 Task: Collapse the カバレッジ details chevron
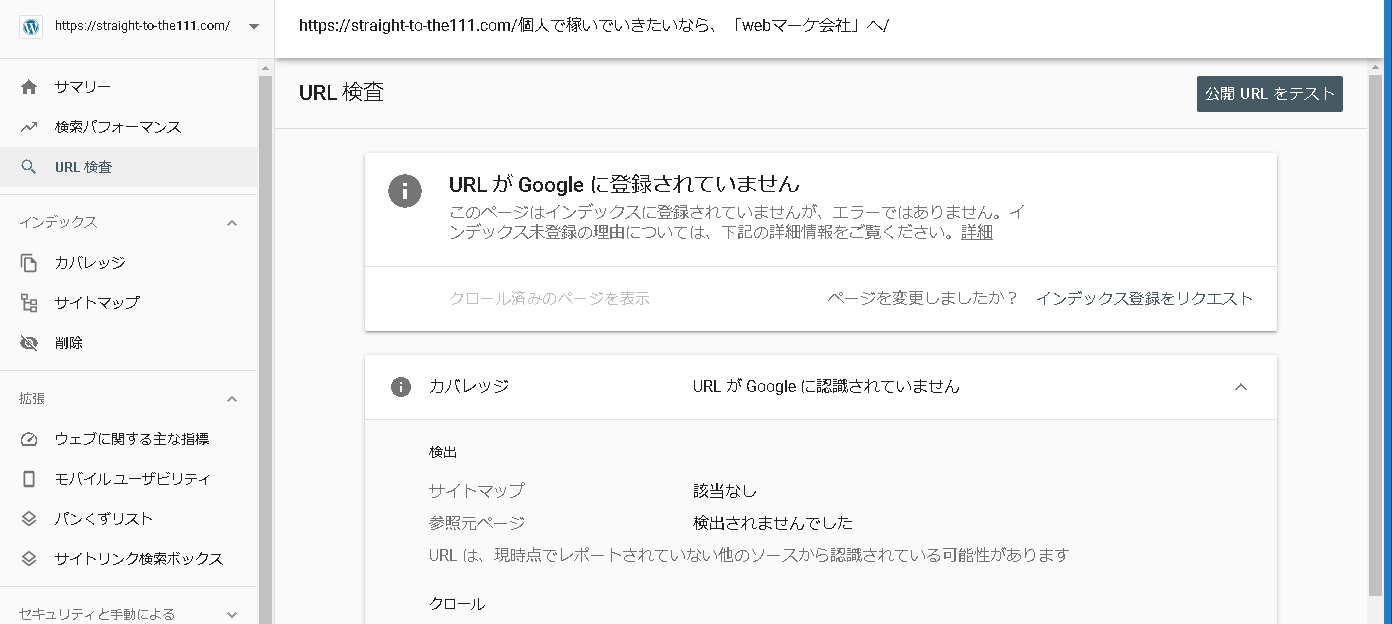(x=1241, y=387)
